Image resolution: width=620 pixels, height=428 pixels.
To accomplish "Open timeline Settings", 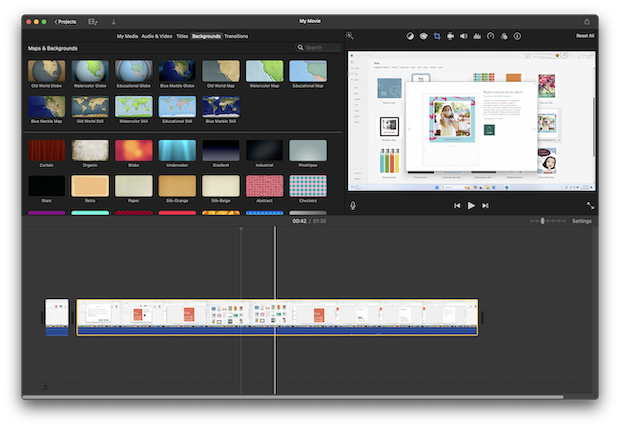I will (581, 221).
